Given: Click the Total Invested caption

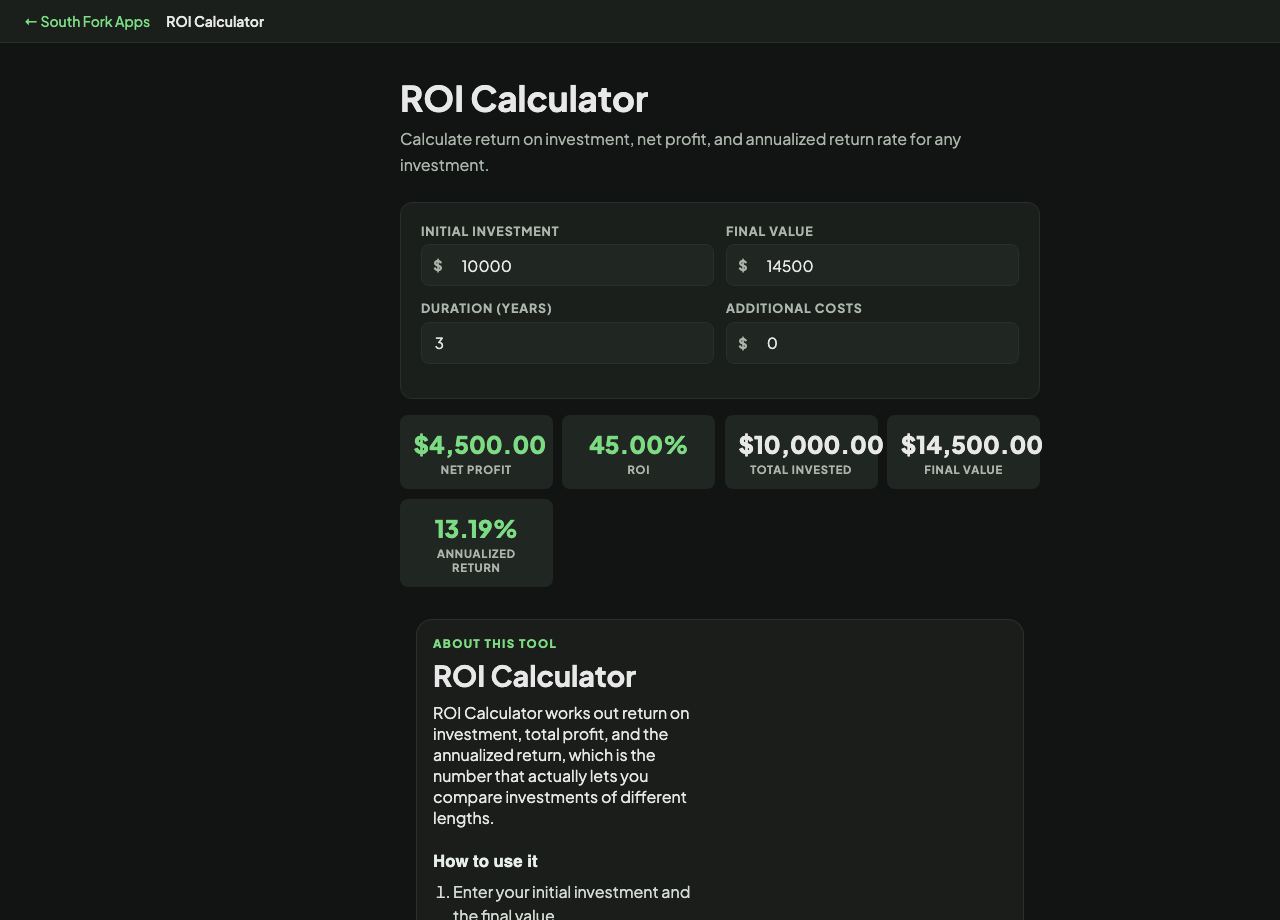Looking at the screenshot, I should click(801, 470).
